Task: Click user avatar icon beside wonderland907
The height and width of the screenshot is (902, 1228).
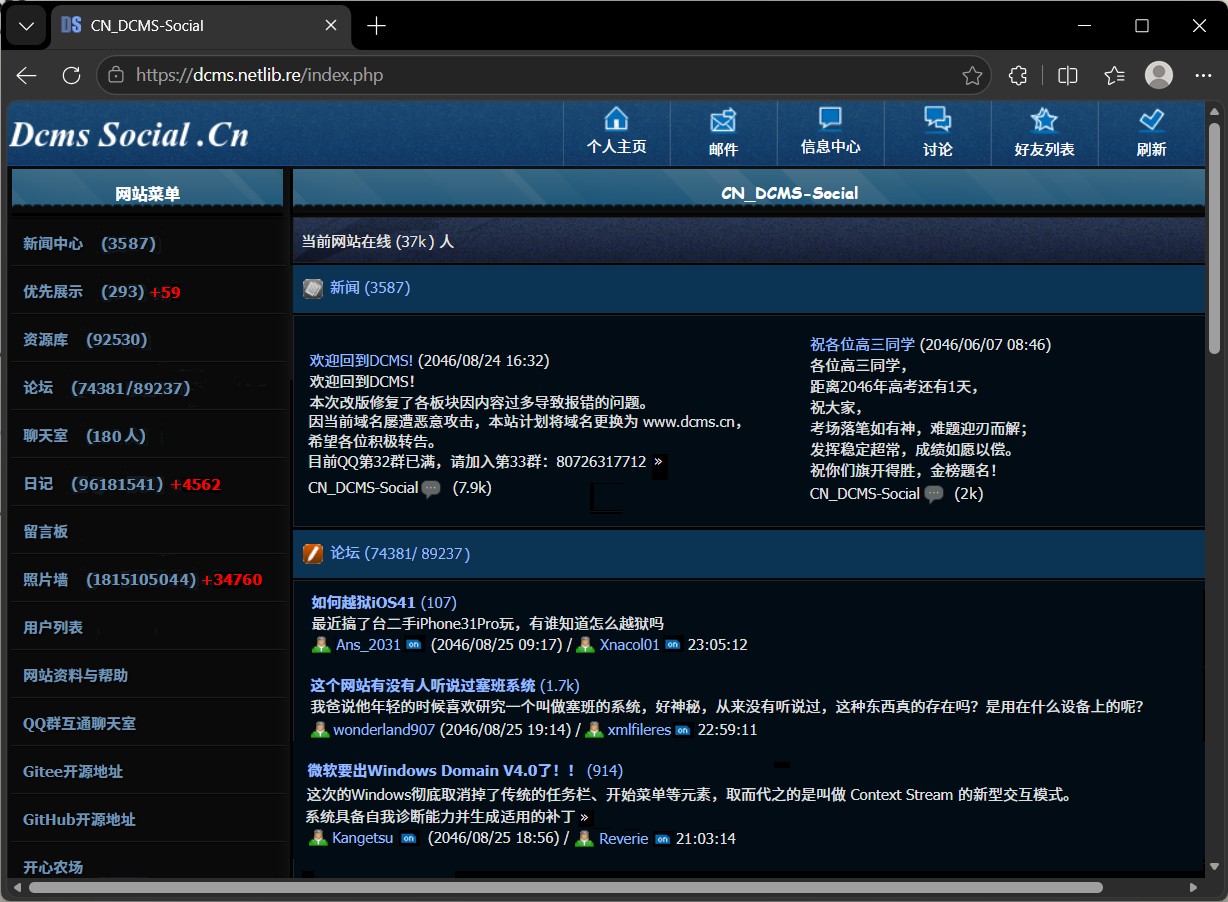Action: coord(320,730)
